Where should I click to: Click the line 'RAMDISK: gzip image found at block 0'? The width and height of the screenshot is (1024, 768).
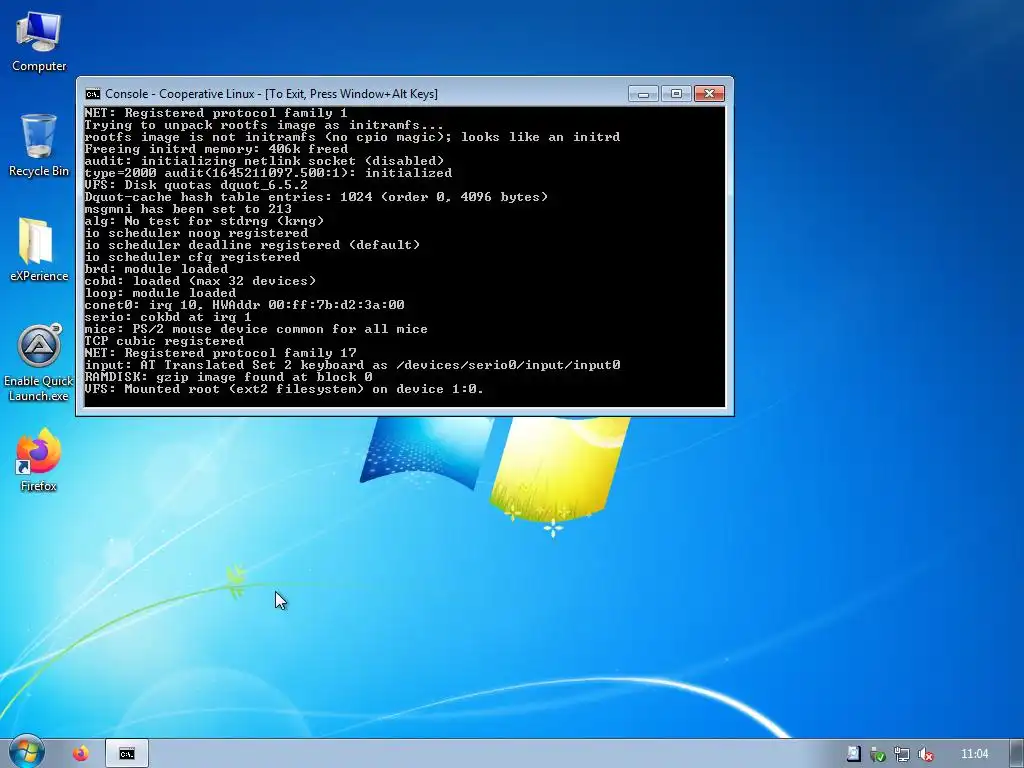click(x=228, y=377)
